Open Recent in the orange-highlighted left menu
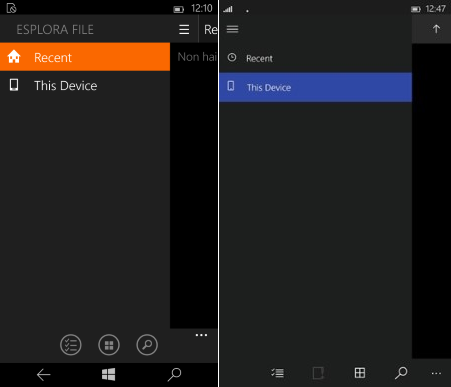451x387 pixels. coord(85,57)
